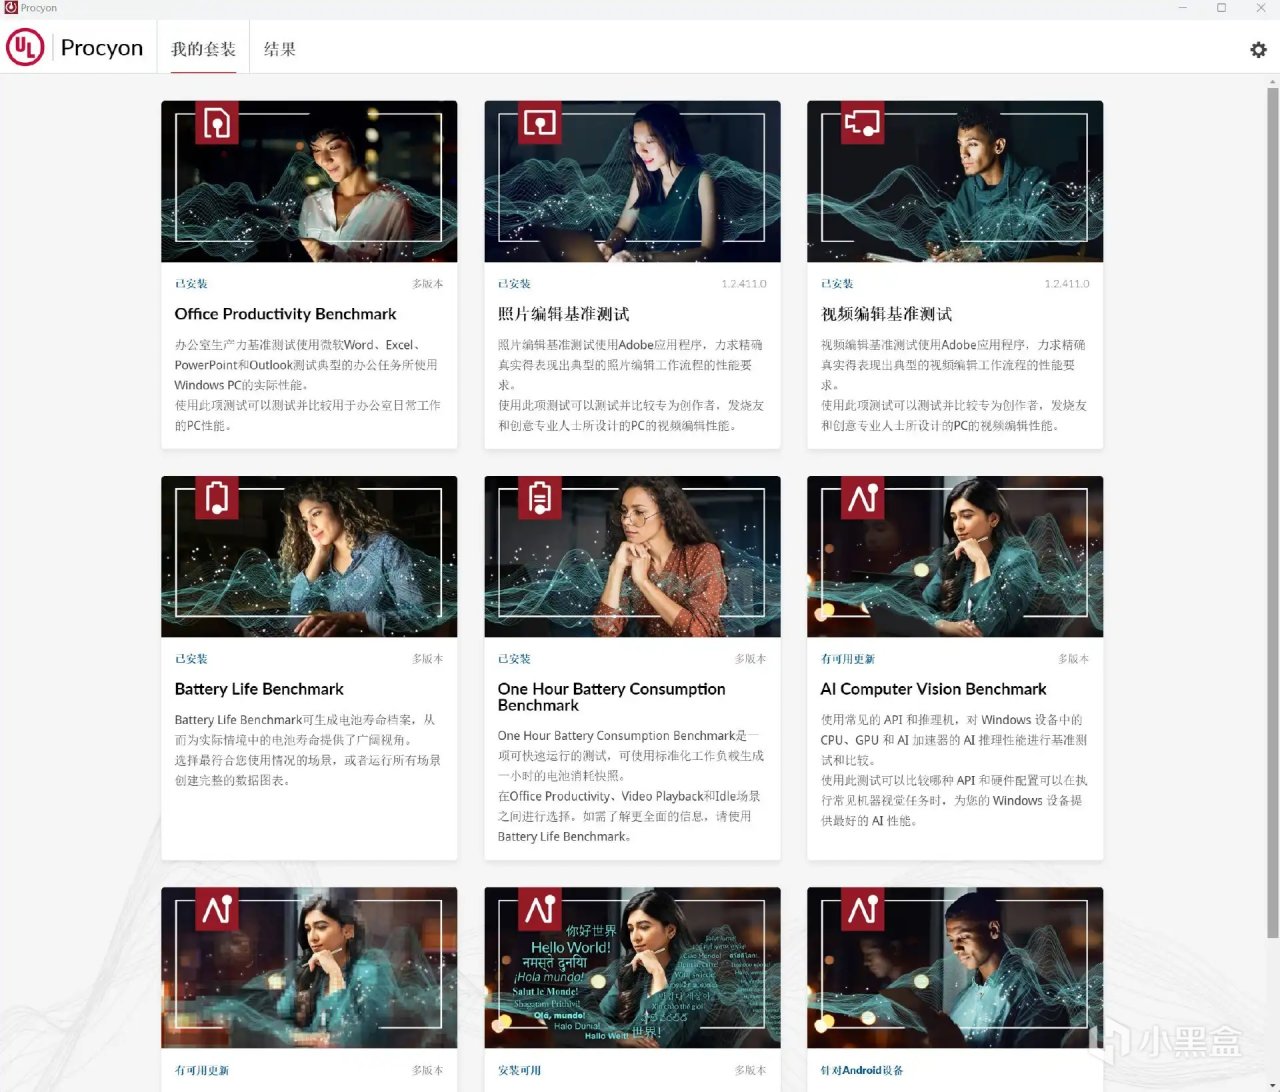Open the 照片编辑基准测试 title
Image resolution: width=1280 pixels, height=1092 pixels.
[x=564, y=314]
